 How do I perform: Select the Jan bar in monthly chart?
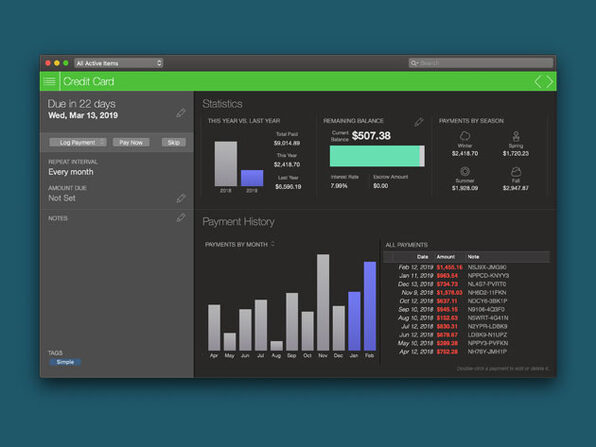pos(354,321)
